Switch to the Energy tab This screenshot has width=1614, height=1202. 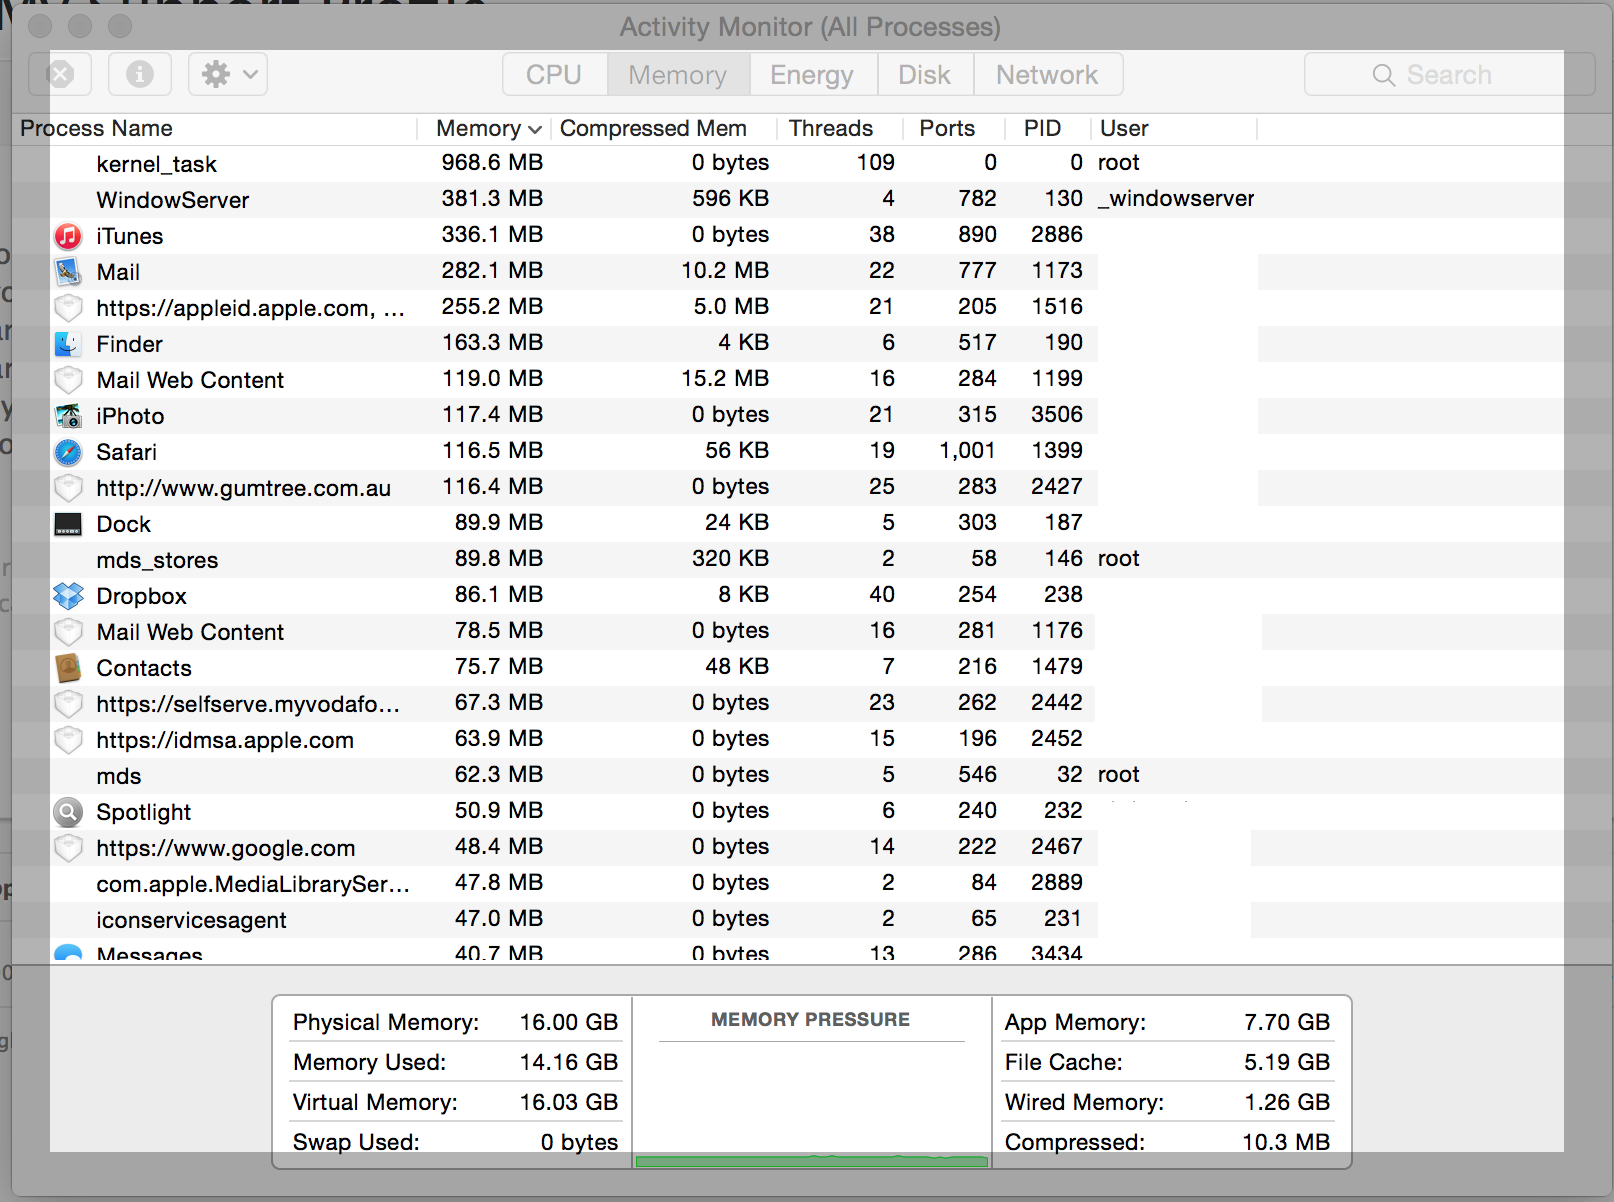(x=812, y=75)
